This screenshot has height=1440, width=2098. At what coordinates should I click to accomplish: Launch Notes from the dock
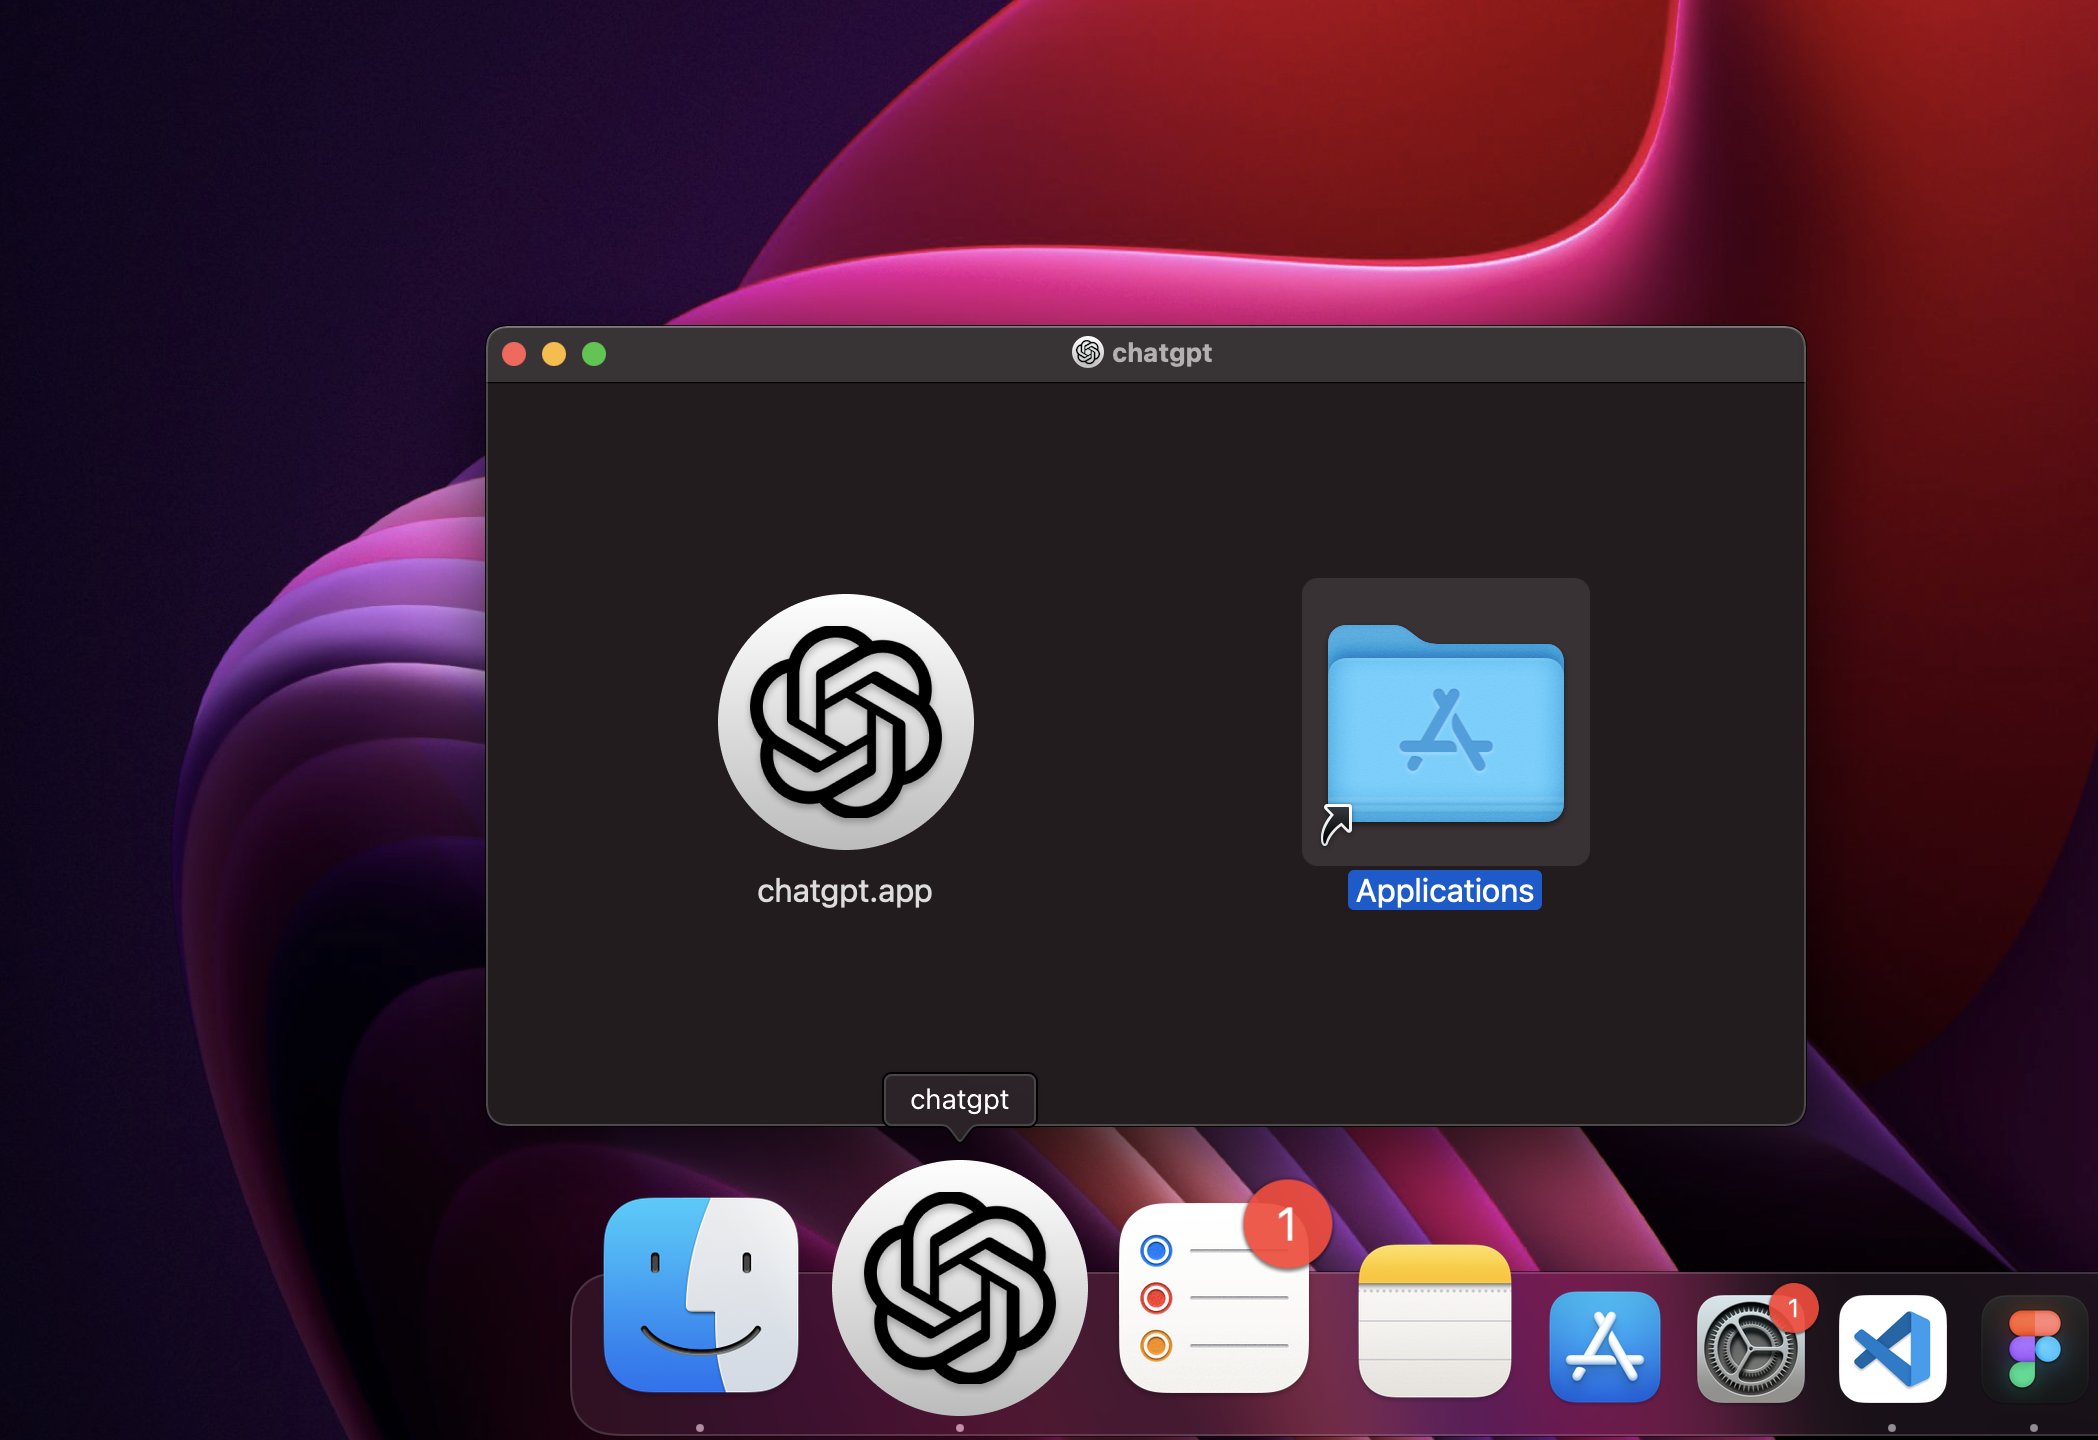pos(1434,1320)
